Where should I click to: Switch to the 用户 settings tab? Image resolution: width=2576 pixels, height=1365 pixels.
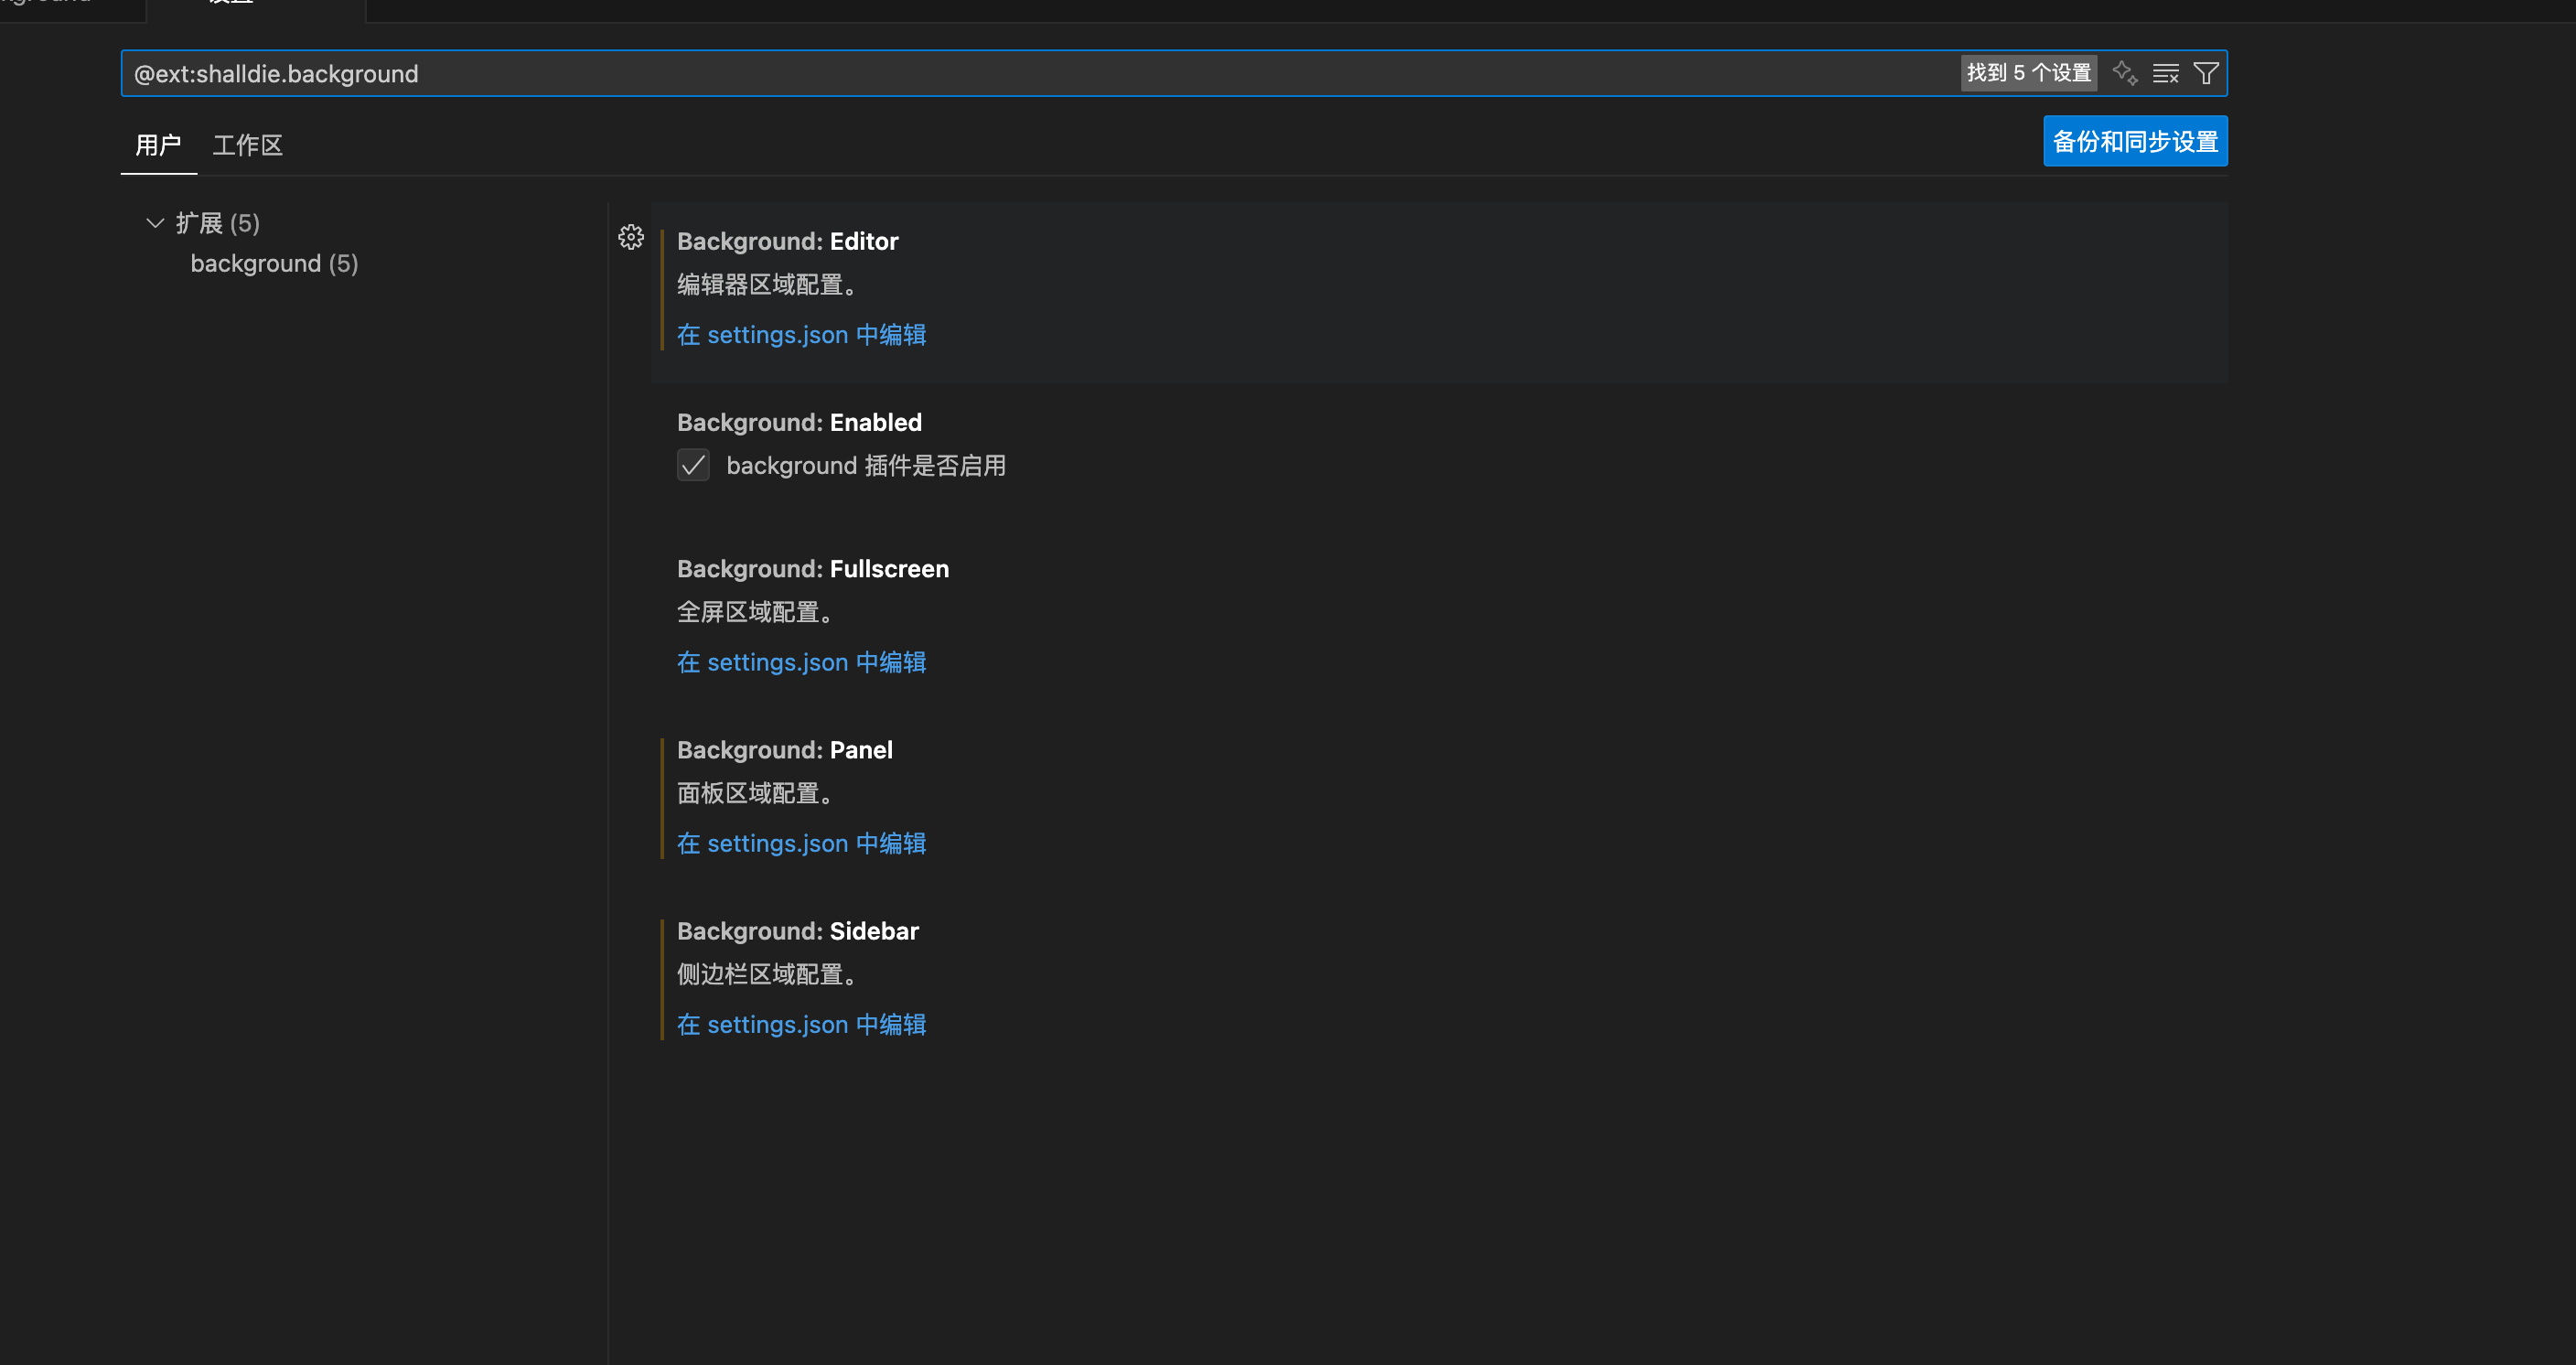point(158,145)
